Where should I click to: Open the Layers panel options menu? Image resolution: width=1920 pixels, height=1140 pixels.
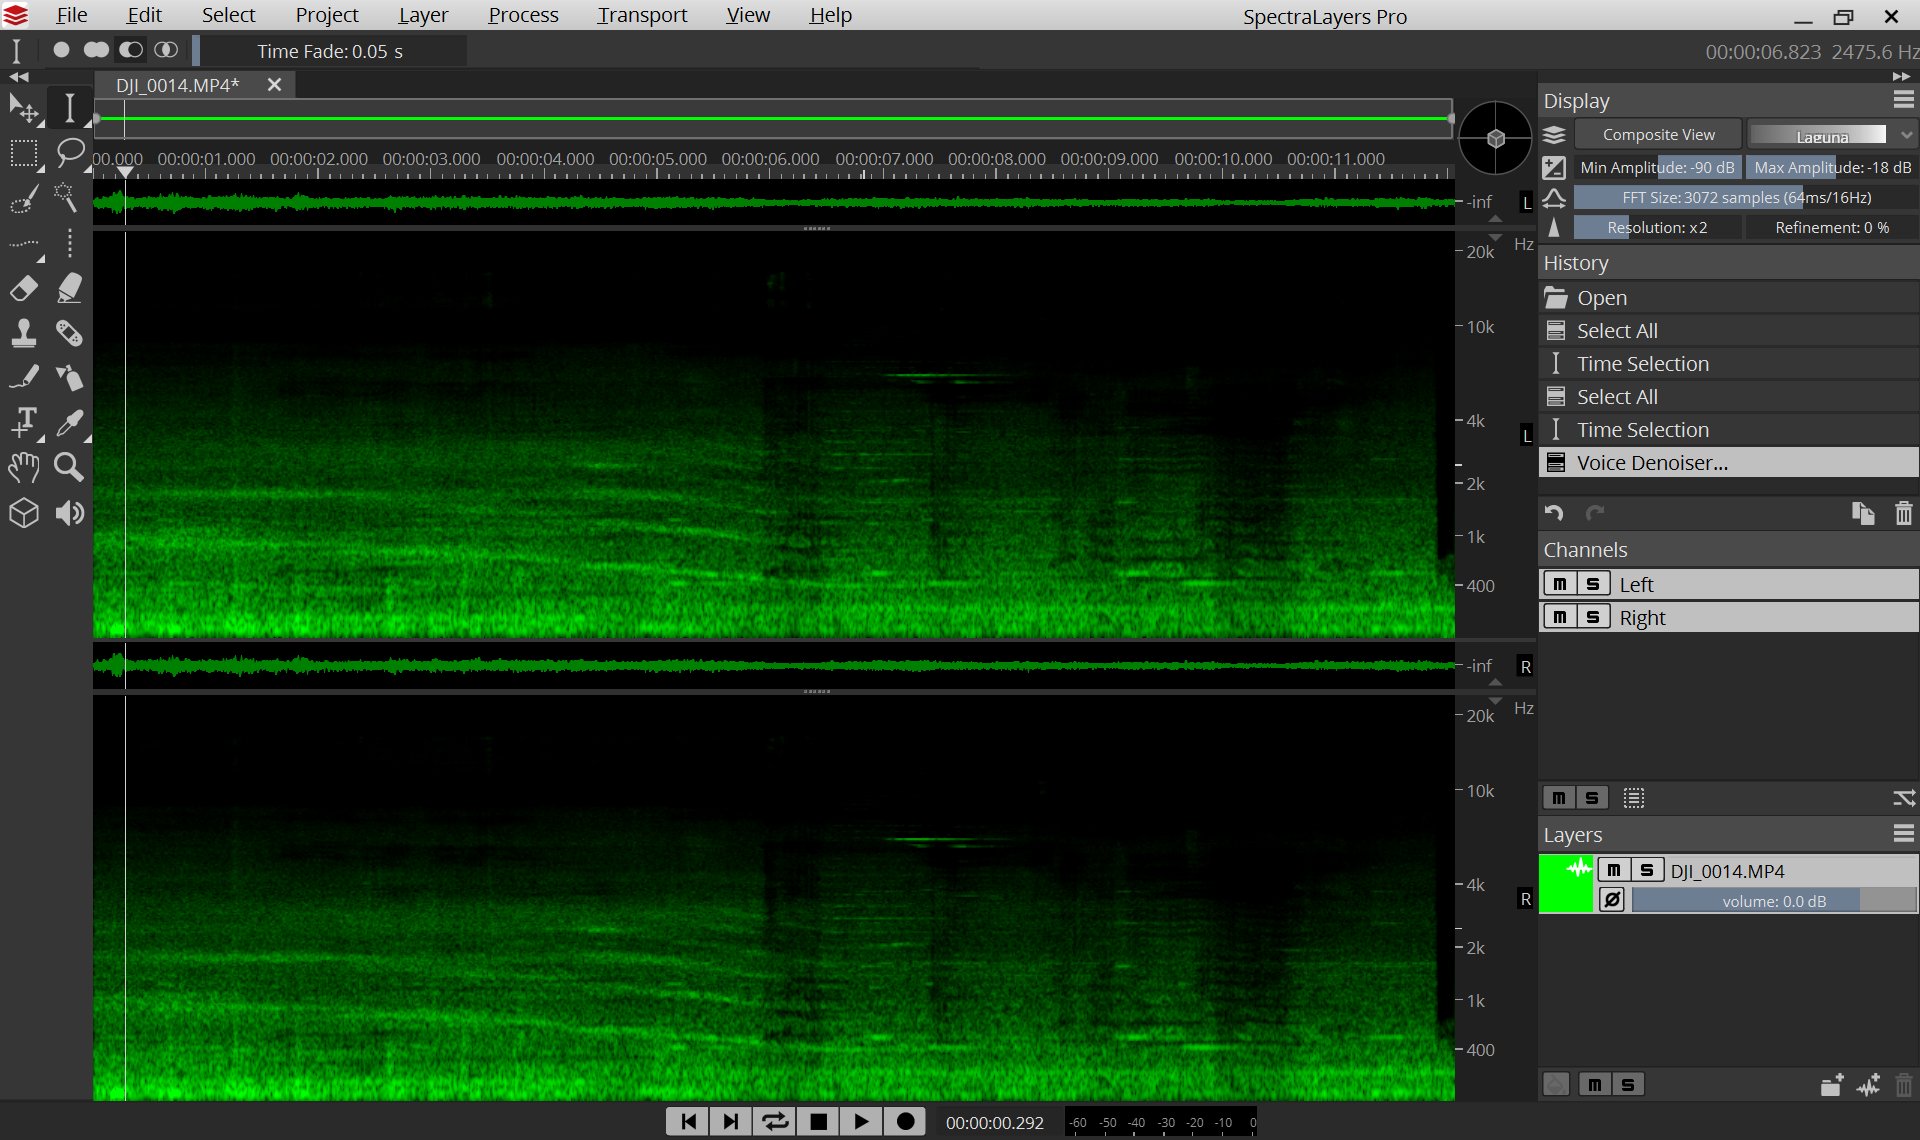pos(1904,834)
